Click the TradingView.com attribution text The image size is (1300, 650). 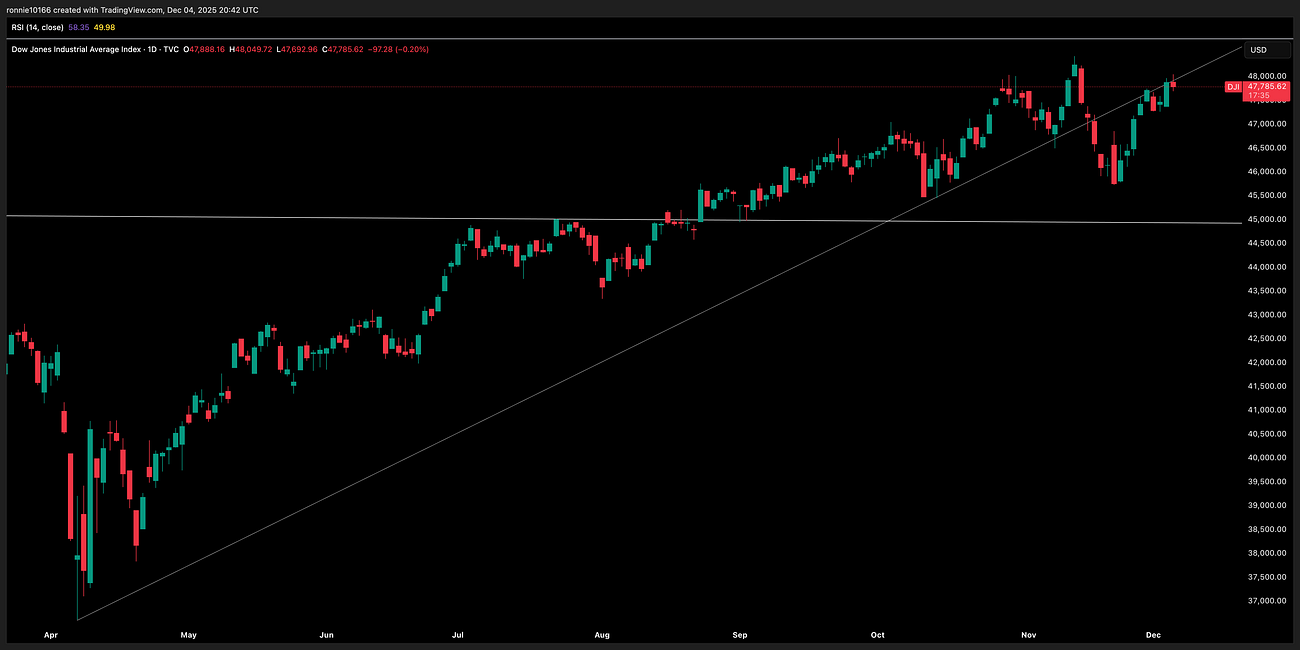pos(130,9)
